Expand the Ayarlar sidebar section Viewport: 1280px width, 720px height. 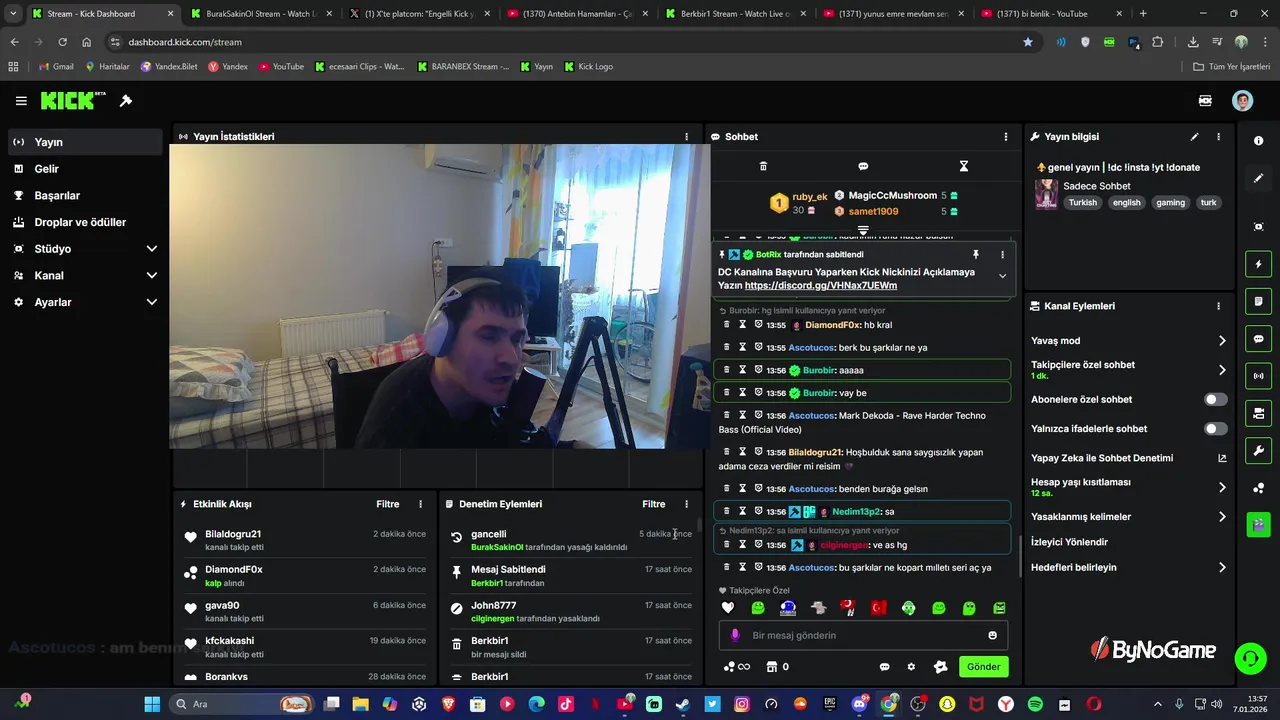(85, 302)
